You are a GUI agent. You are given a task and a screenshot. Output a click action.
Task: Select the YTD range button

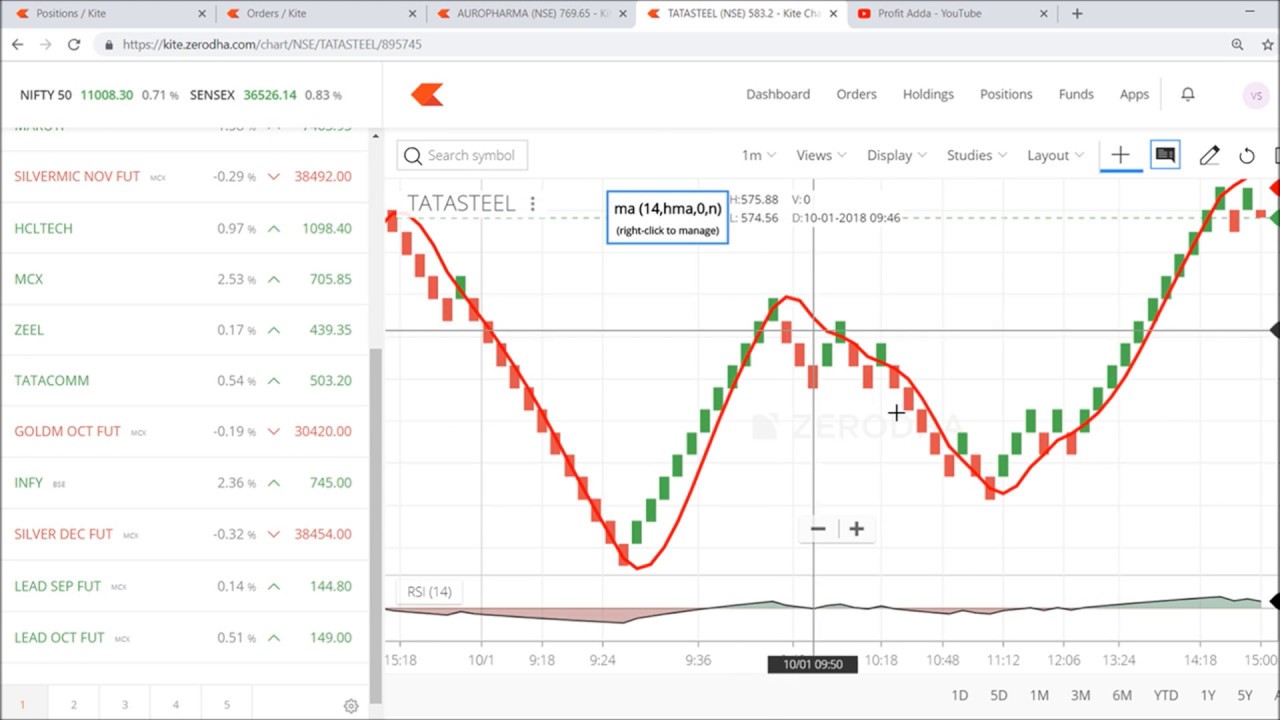point(1165,695)
